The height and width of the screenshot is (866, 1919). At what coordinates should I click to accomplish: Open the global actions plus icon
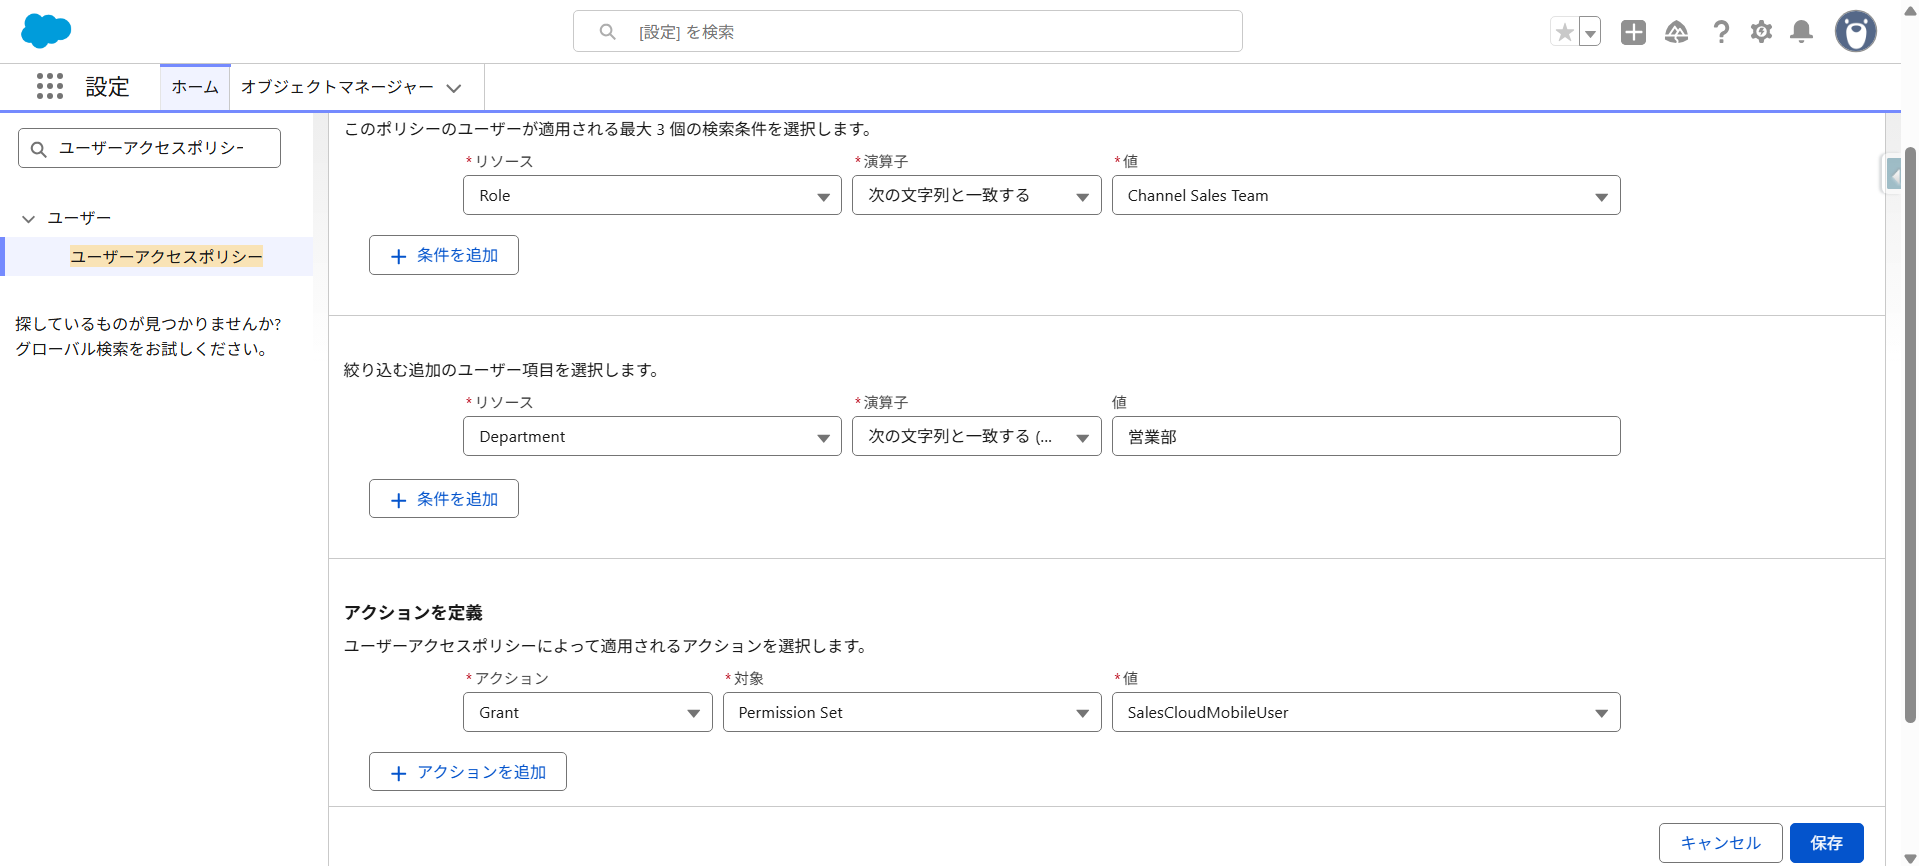tap(1633, 32)
